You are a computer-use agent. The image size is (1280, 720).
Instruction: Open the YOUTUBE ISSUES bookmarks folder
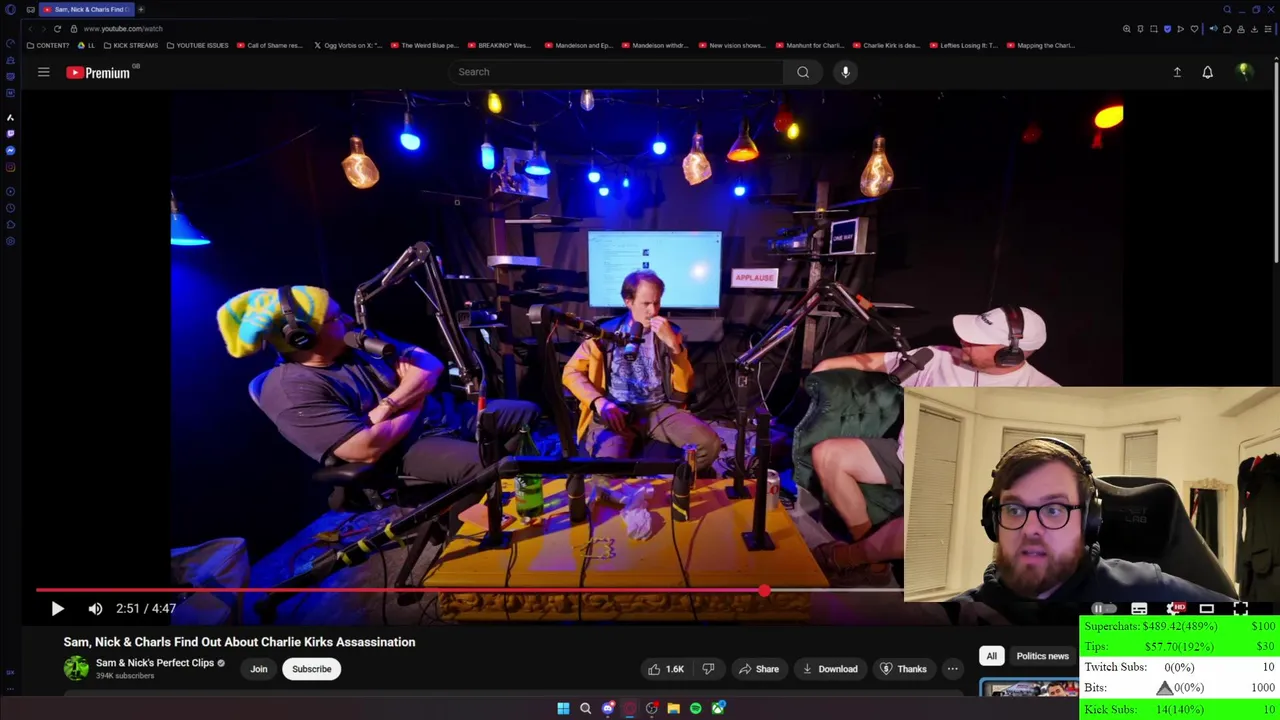pos(197,45)
